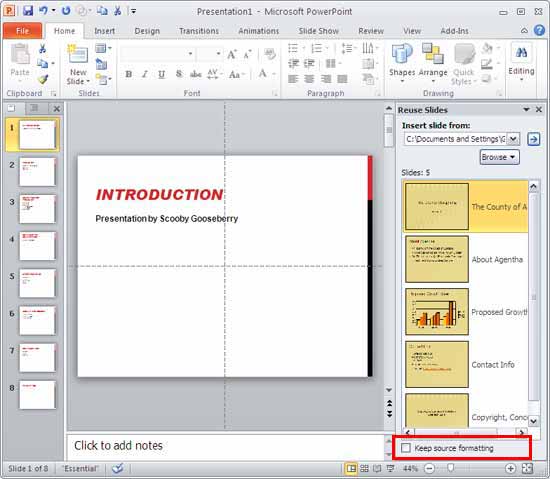Click the notes area to add notes

click(226, 447)
